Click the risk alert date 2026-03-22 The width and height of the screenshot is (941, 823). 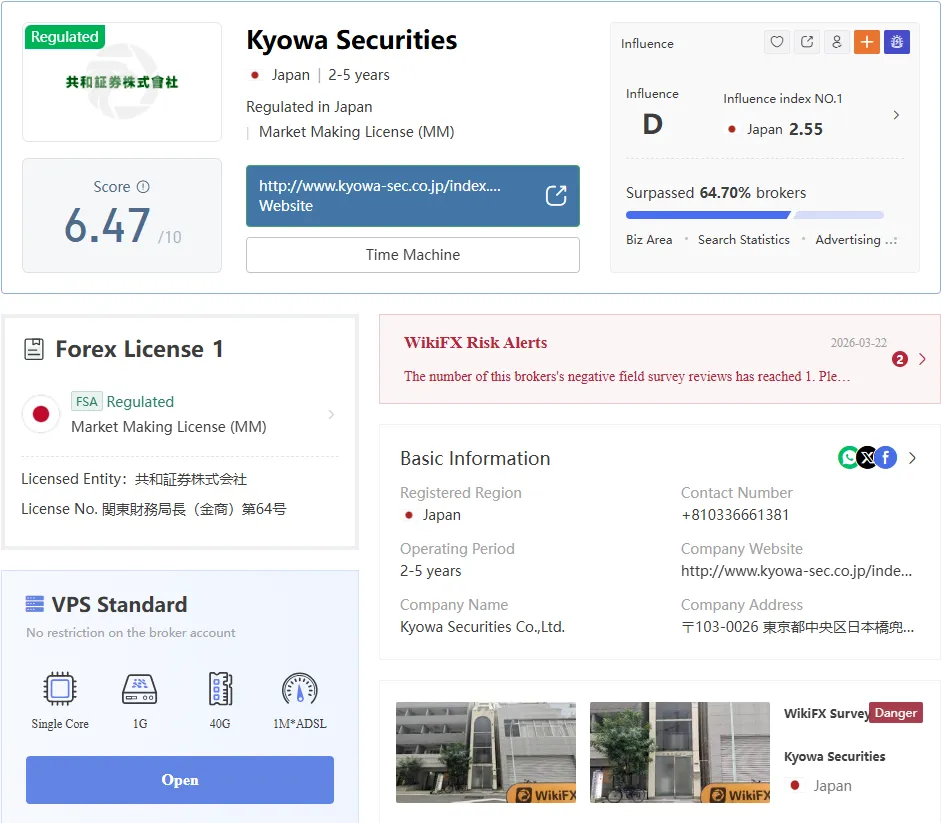[x=858, y=343]
